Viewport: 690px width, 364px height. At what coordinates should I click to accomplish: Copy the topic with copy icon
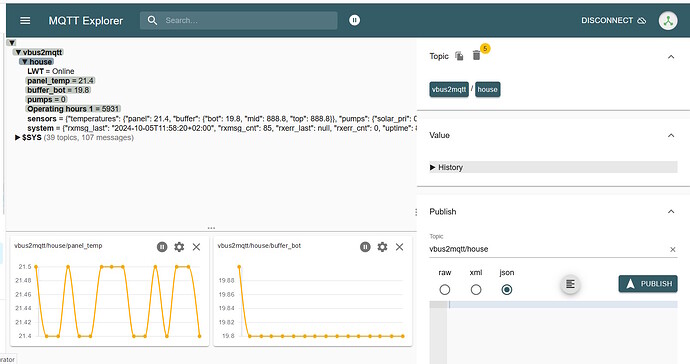coord(459,56)
